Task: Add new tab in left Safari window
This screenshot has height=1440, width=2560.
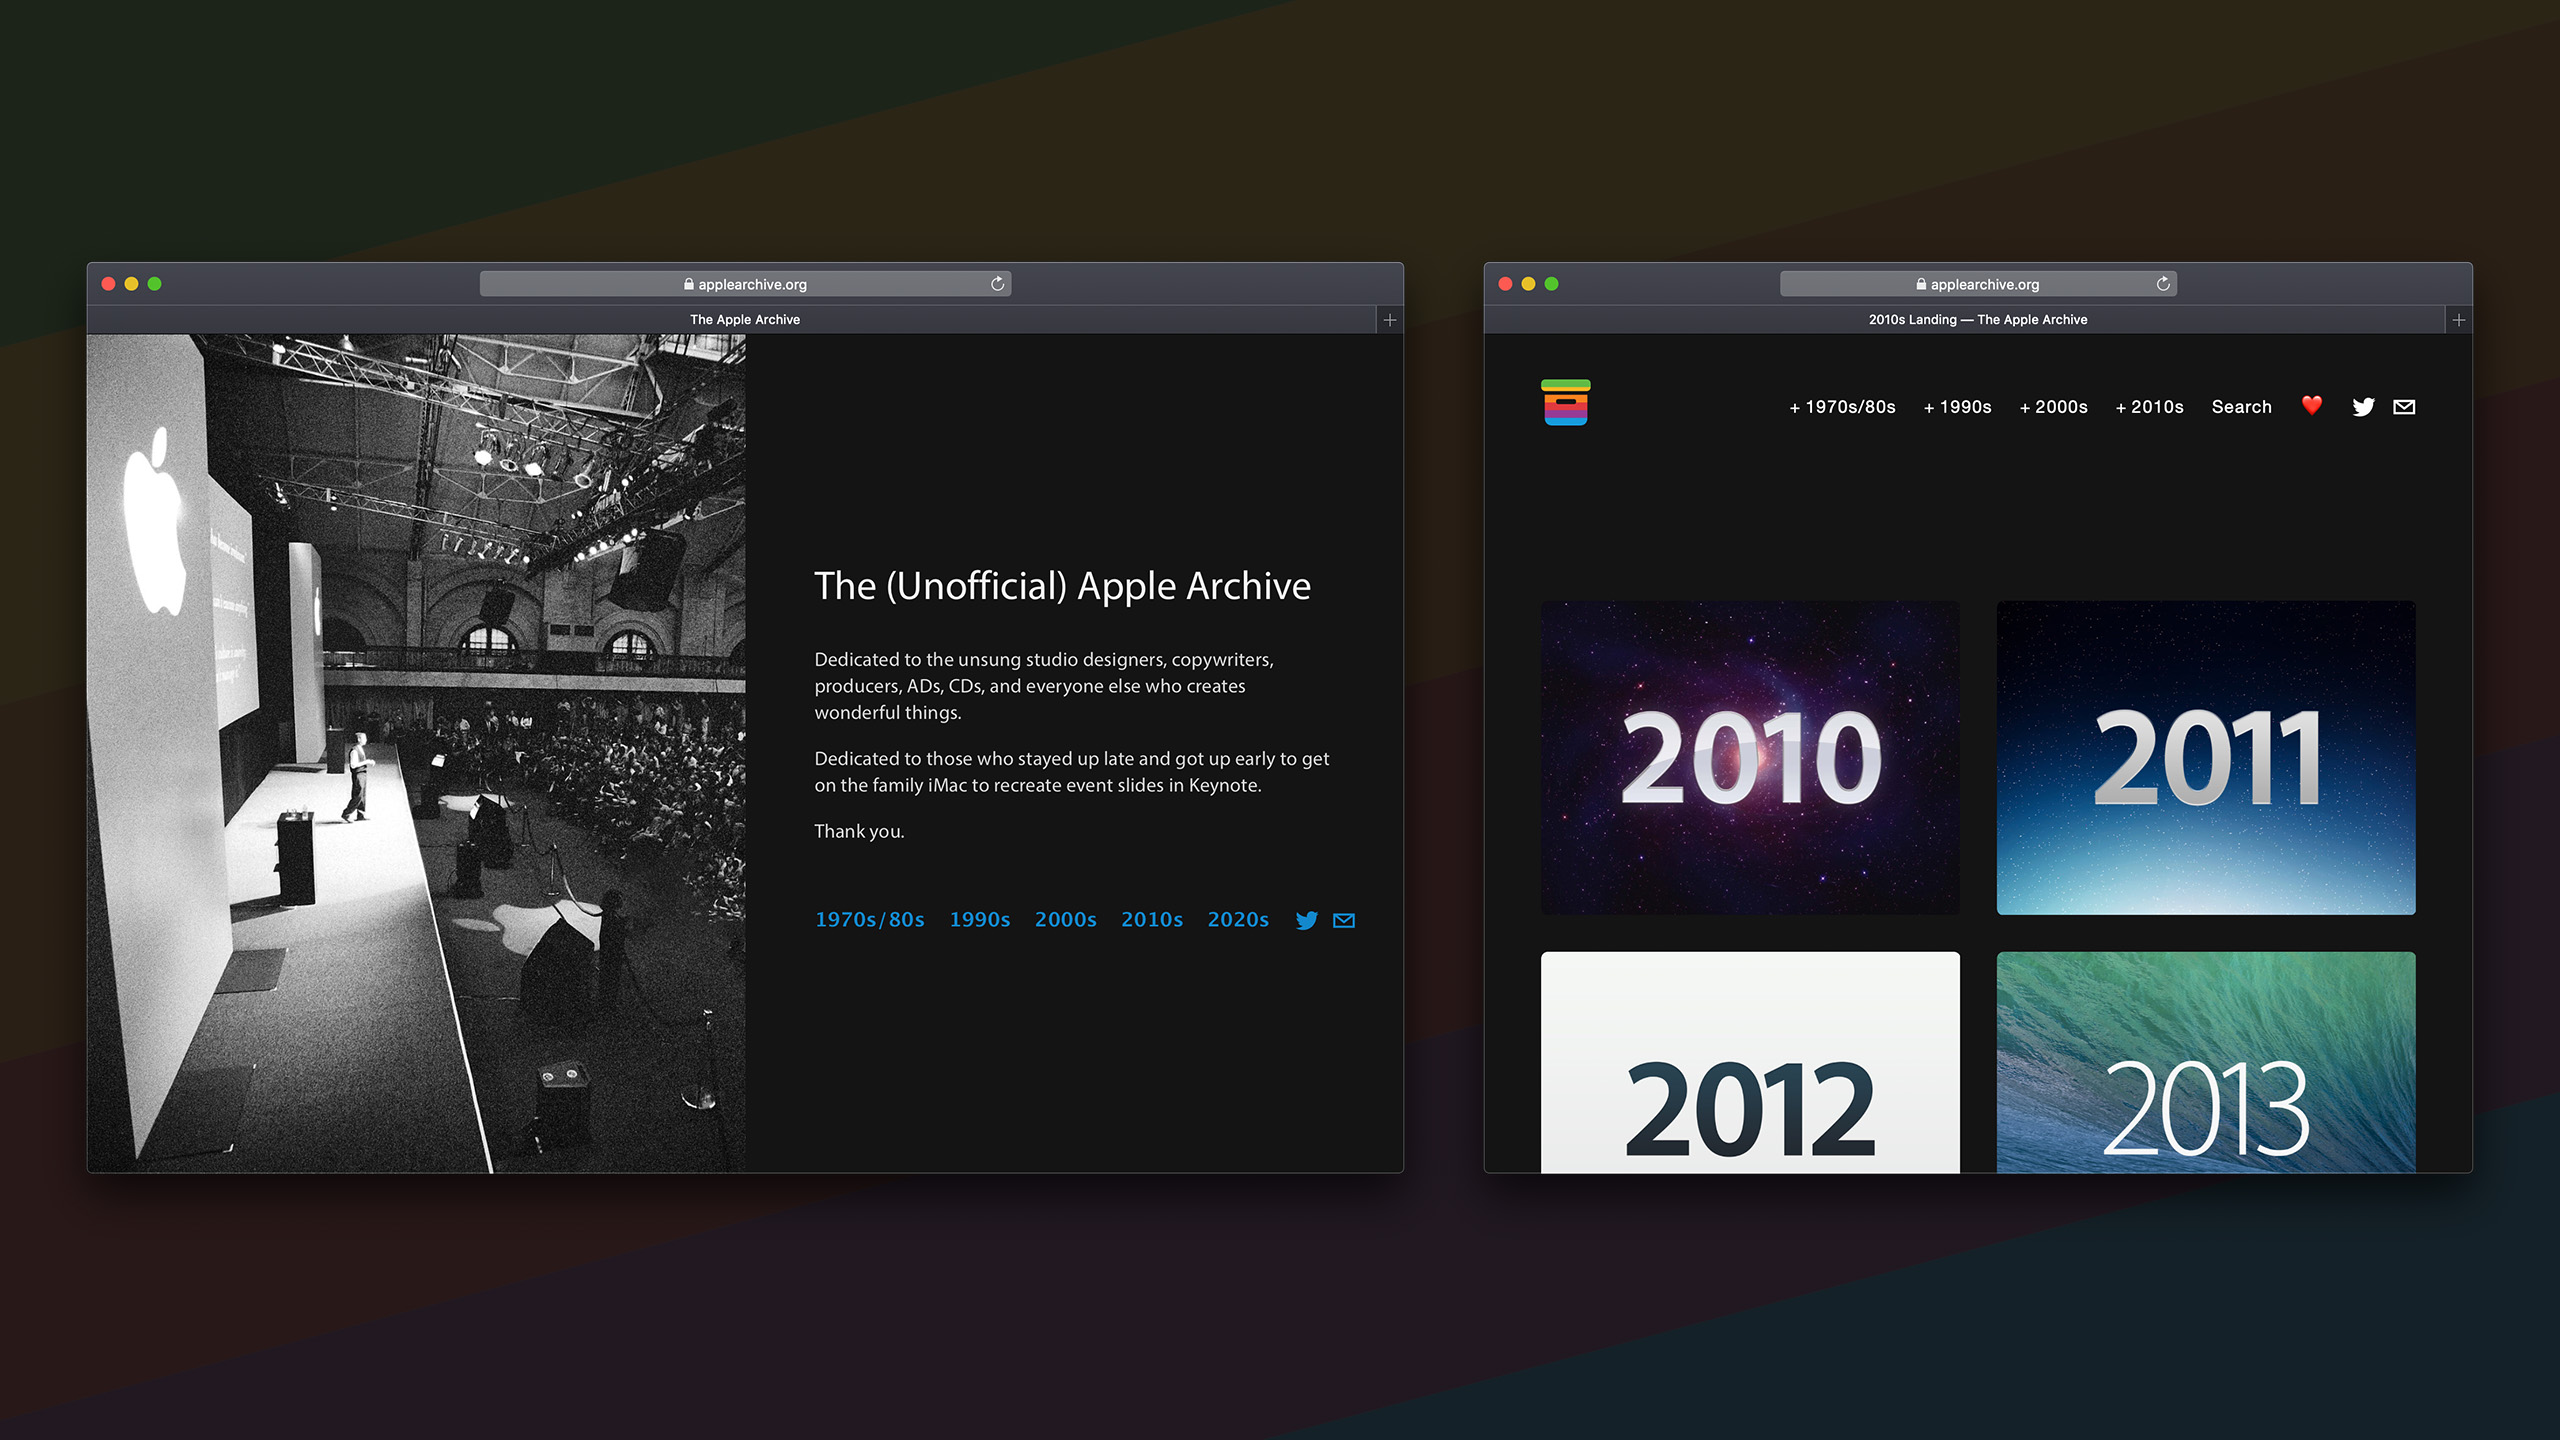Action: click(1390, 320)
